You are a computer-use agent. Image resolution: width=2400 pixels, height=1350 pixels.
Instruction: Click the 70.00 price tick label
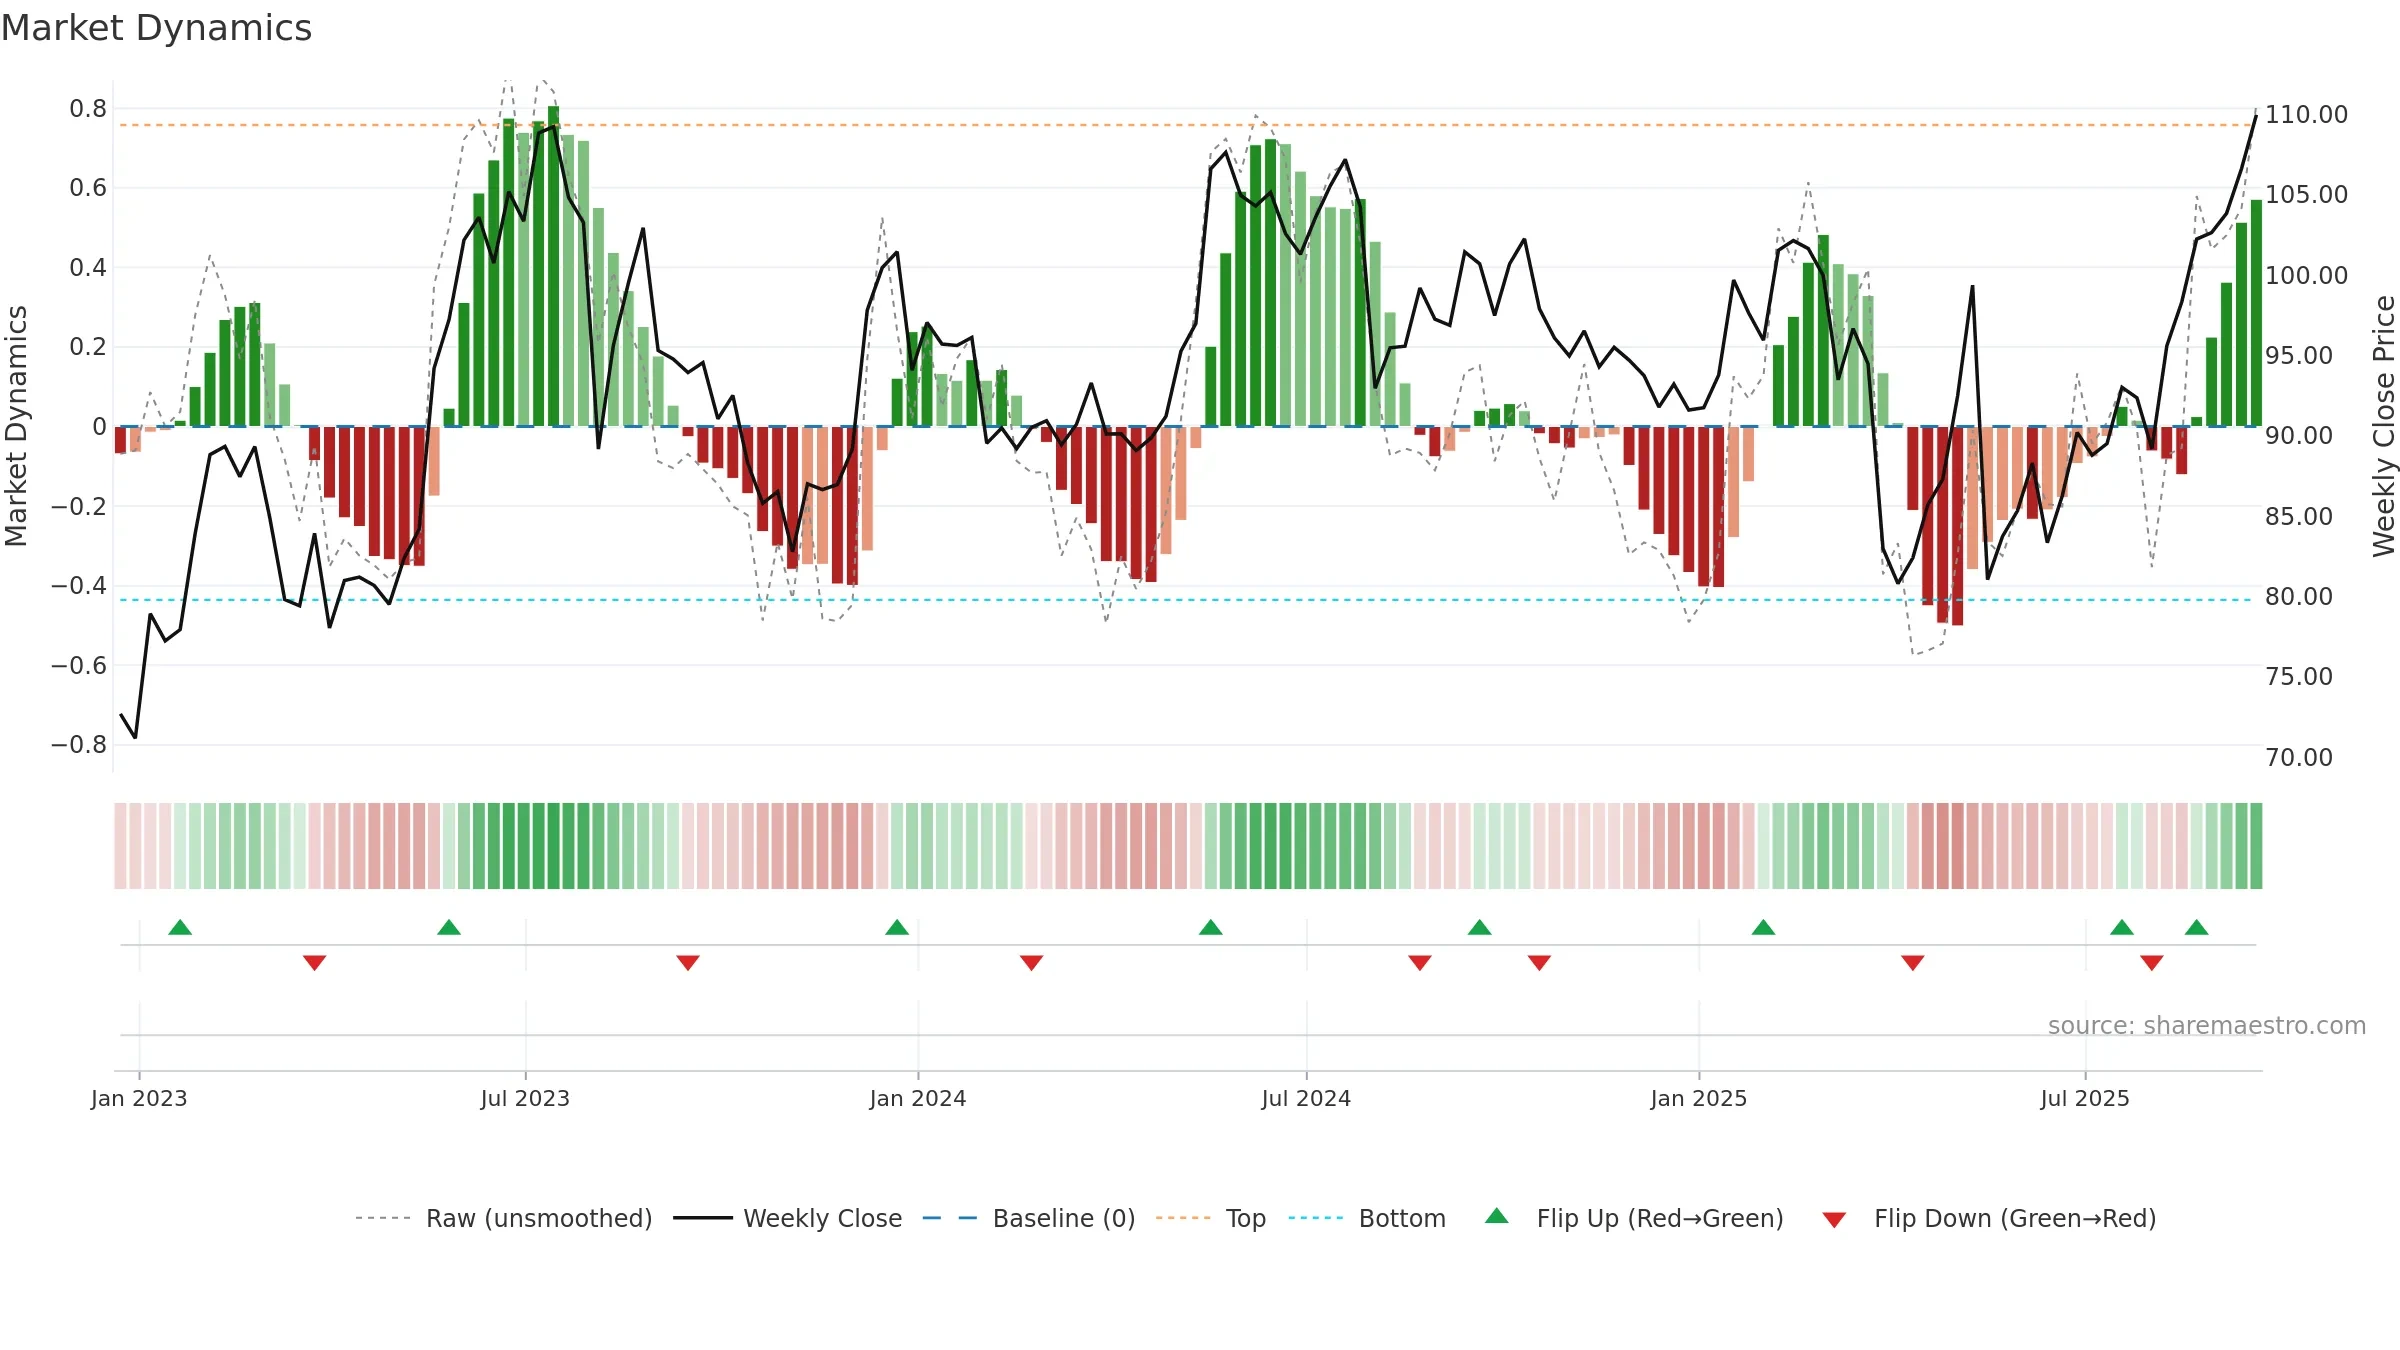click(x=2299, y=757)
